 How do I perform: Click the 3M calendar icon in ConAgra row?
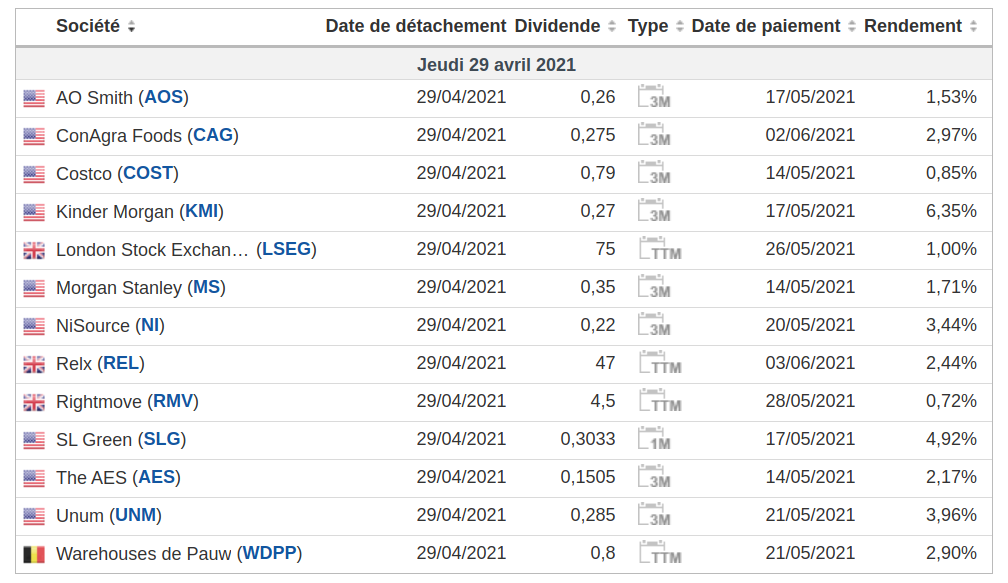654,134
